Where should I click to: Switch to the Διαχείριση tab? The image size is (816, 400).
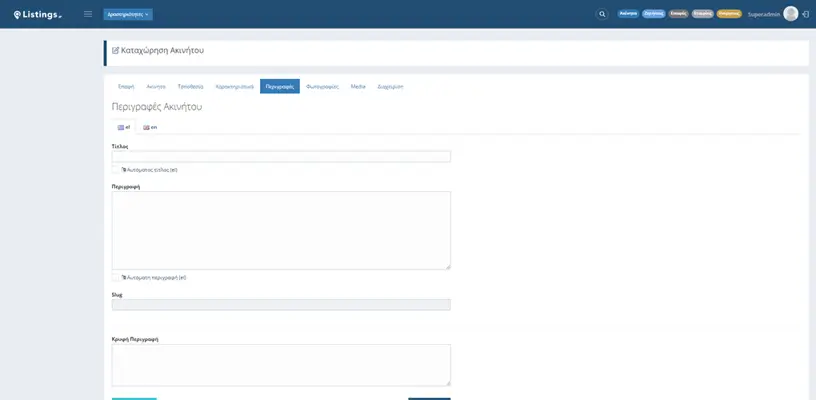pos(390,86)
